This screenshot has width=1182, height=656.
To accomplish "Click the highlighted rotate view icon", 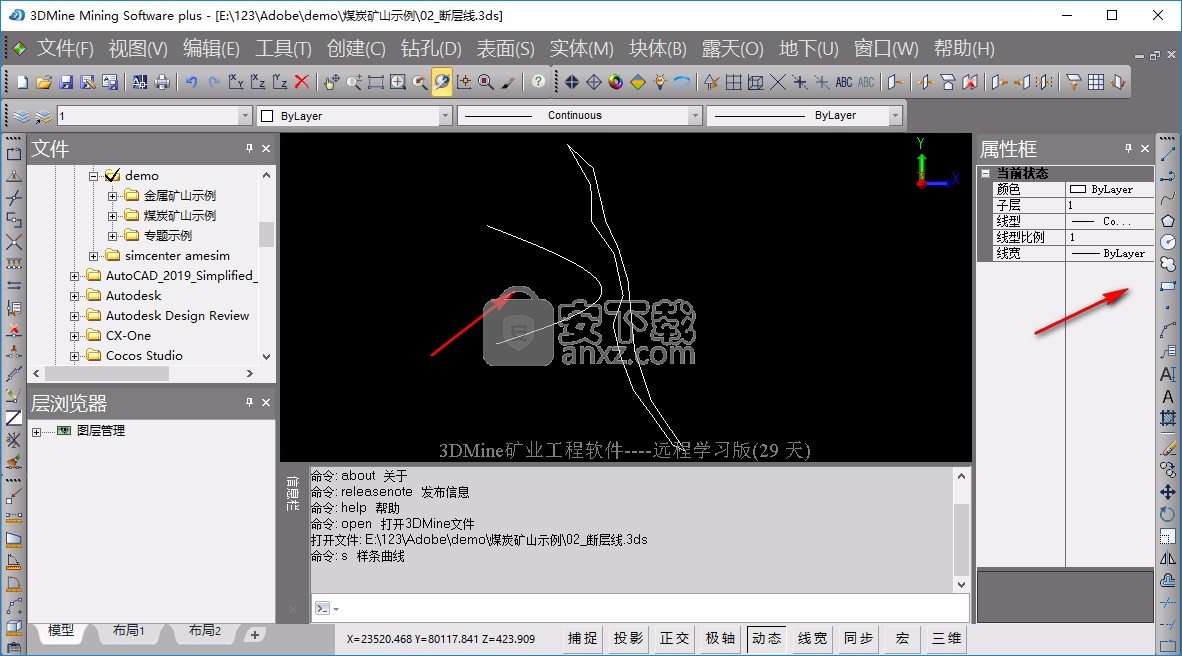I will point(442,82).
